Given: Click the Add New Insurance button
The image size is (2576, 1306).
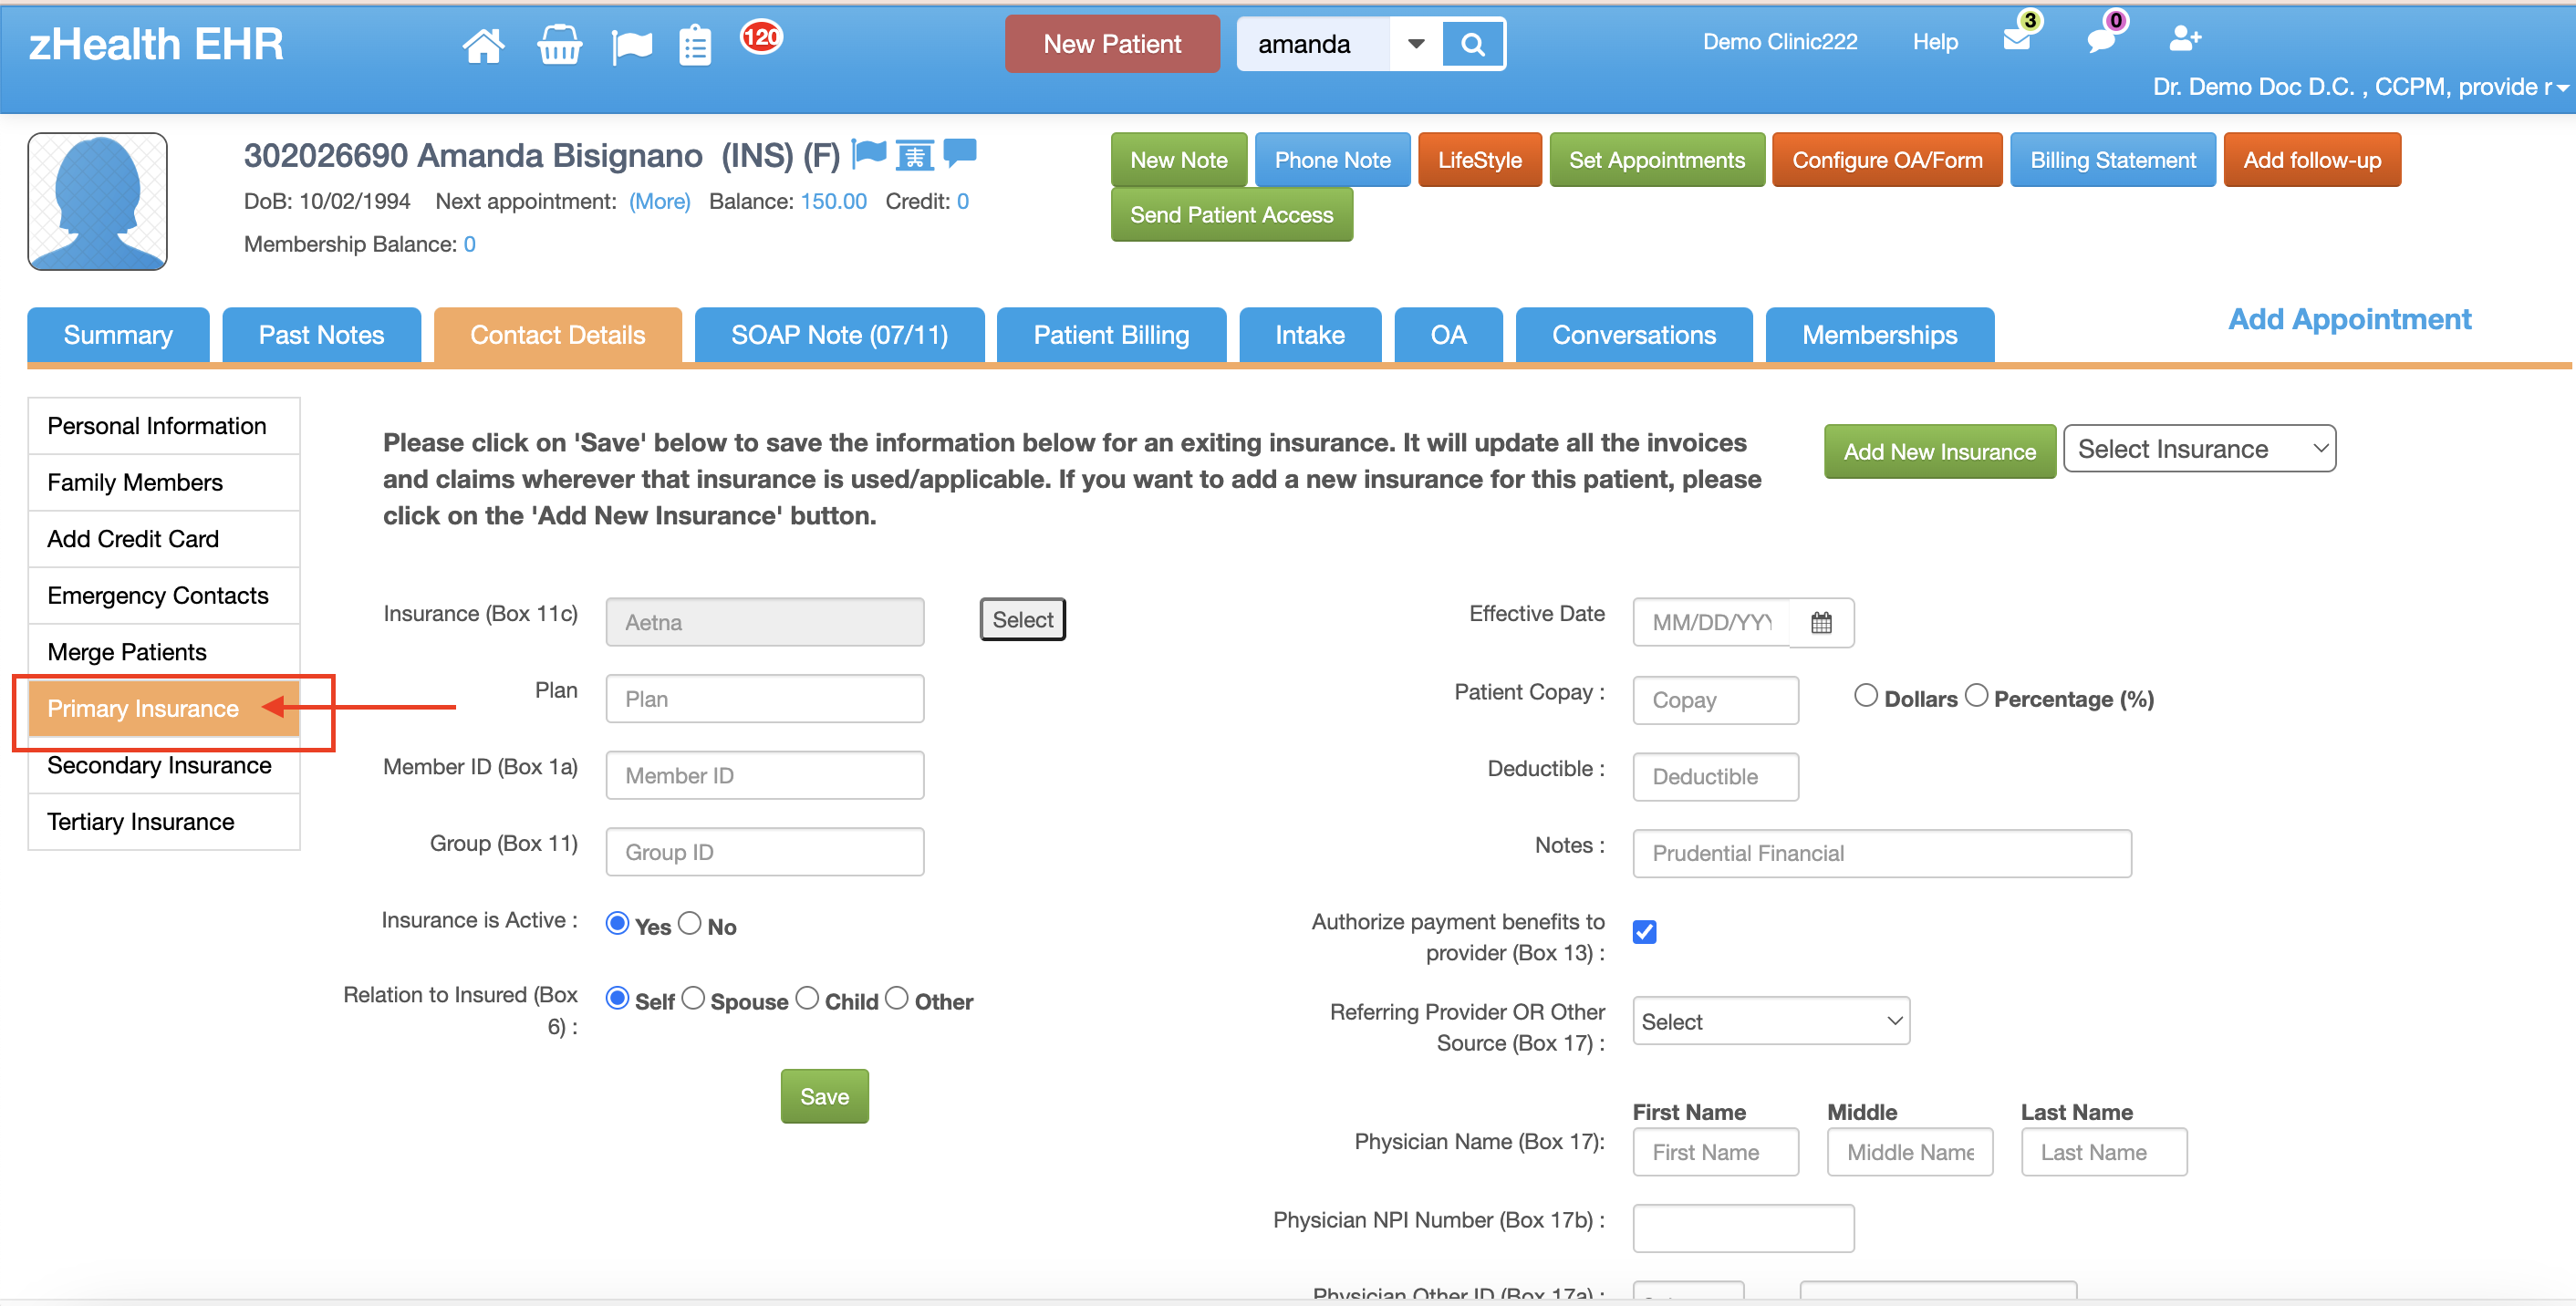Looking at the screenshot, I should tap(1939, 452).
